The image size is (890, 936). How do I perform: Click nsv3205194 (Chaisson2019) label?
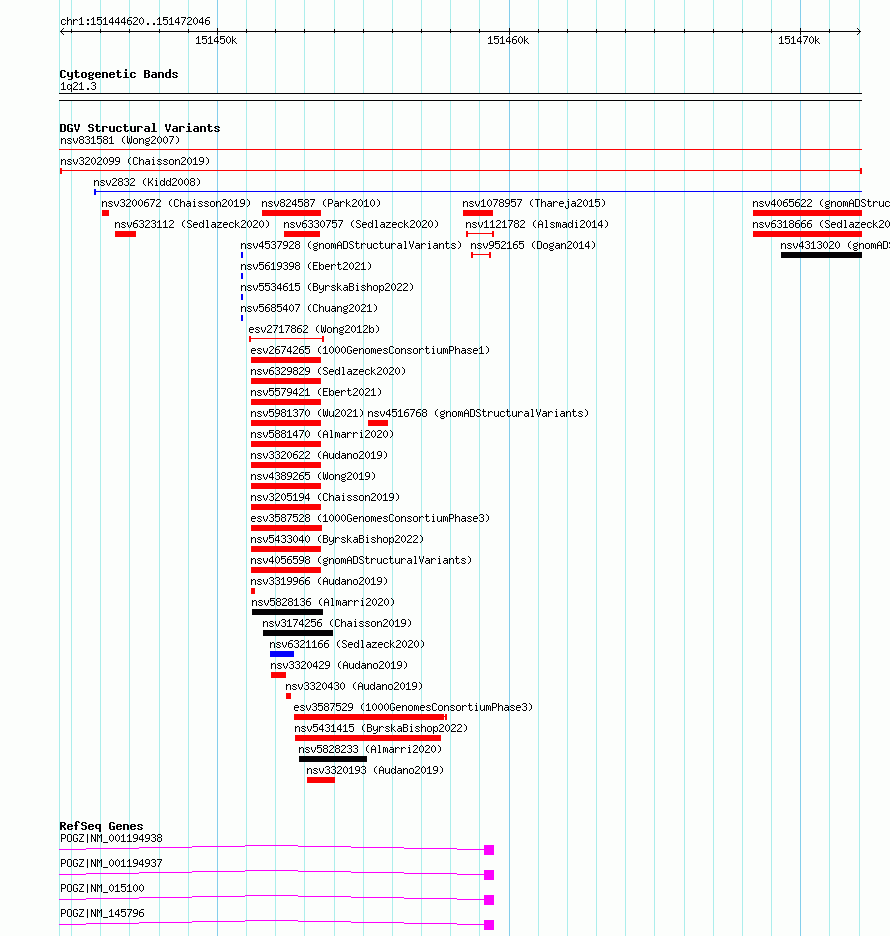[x=325, y=497]
